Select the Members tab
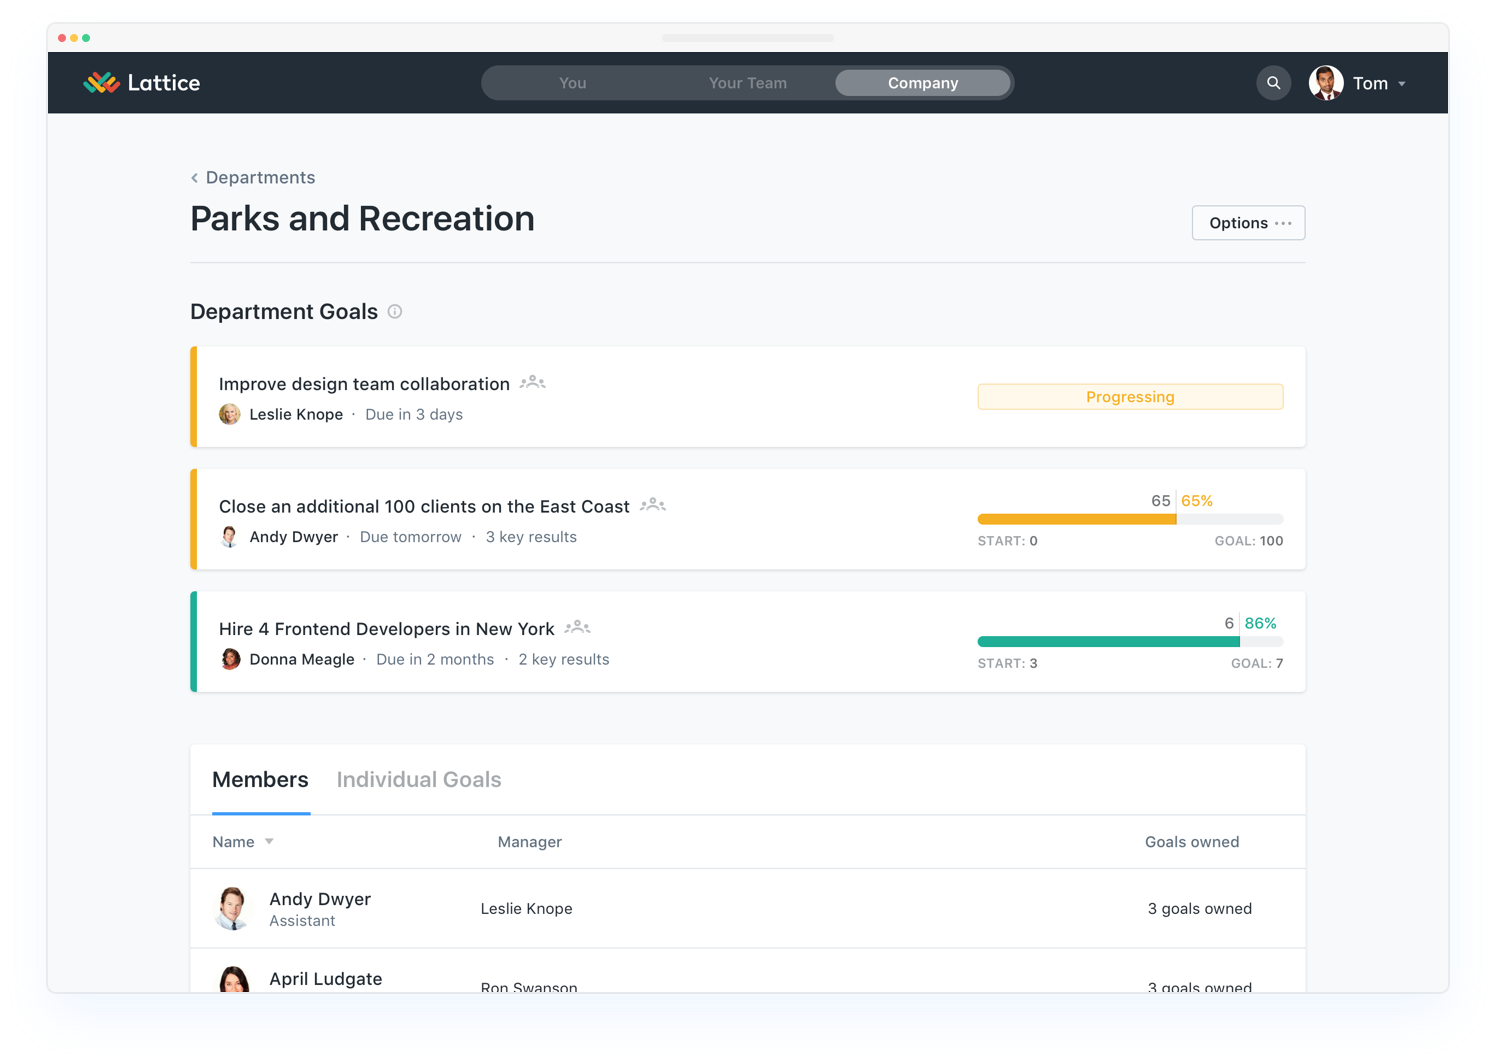1496x1064 pixels. click(260, 779)
